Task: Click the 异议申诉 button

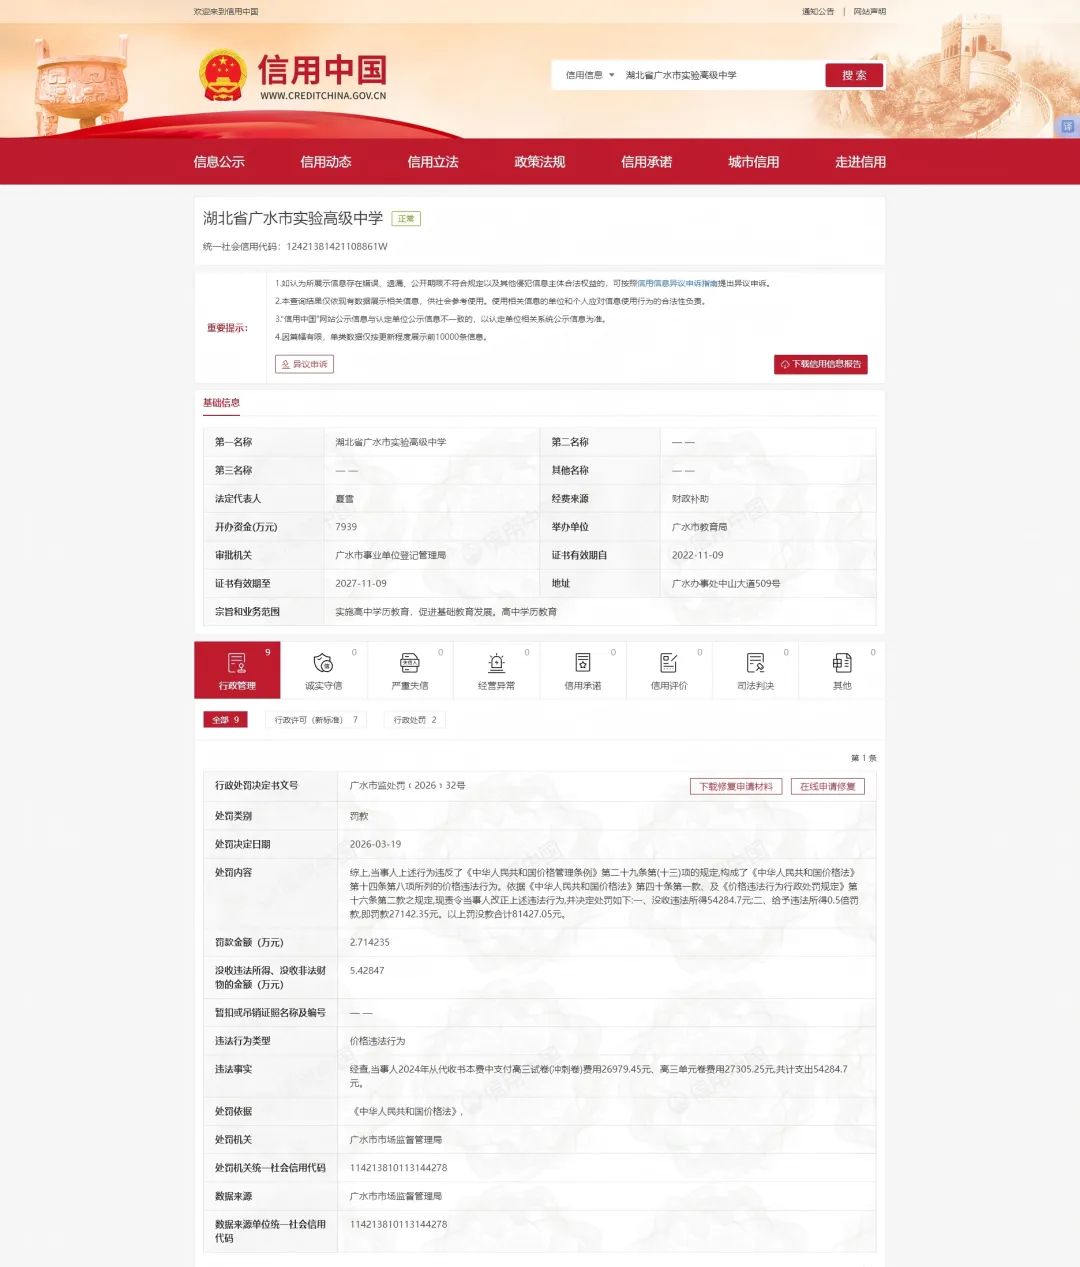Action: 304,364
